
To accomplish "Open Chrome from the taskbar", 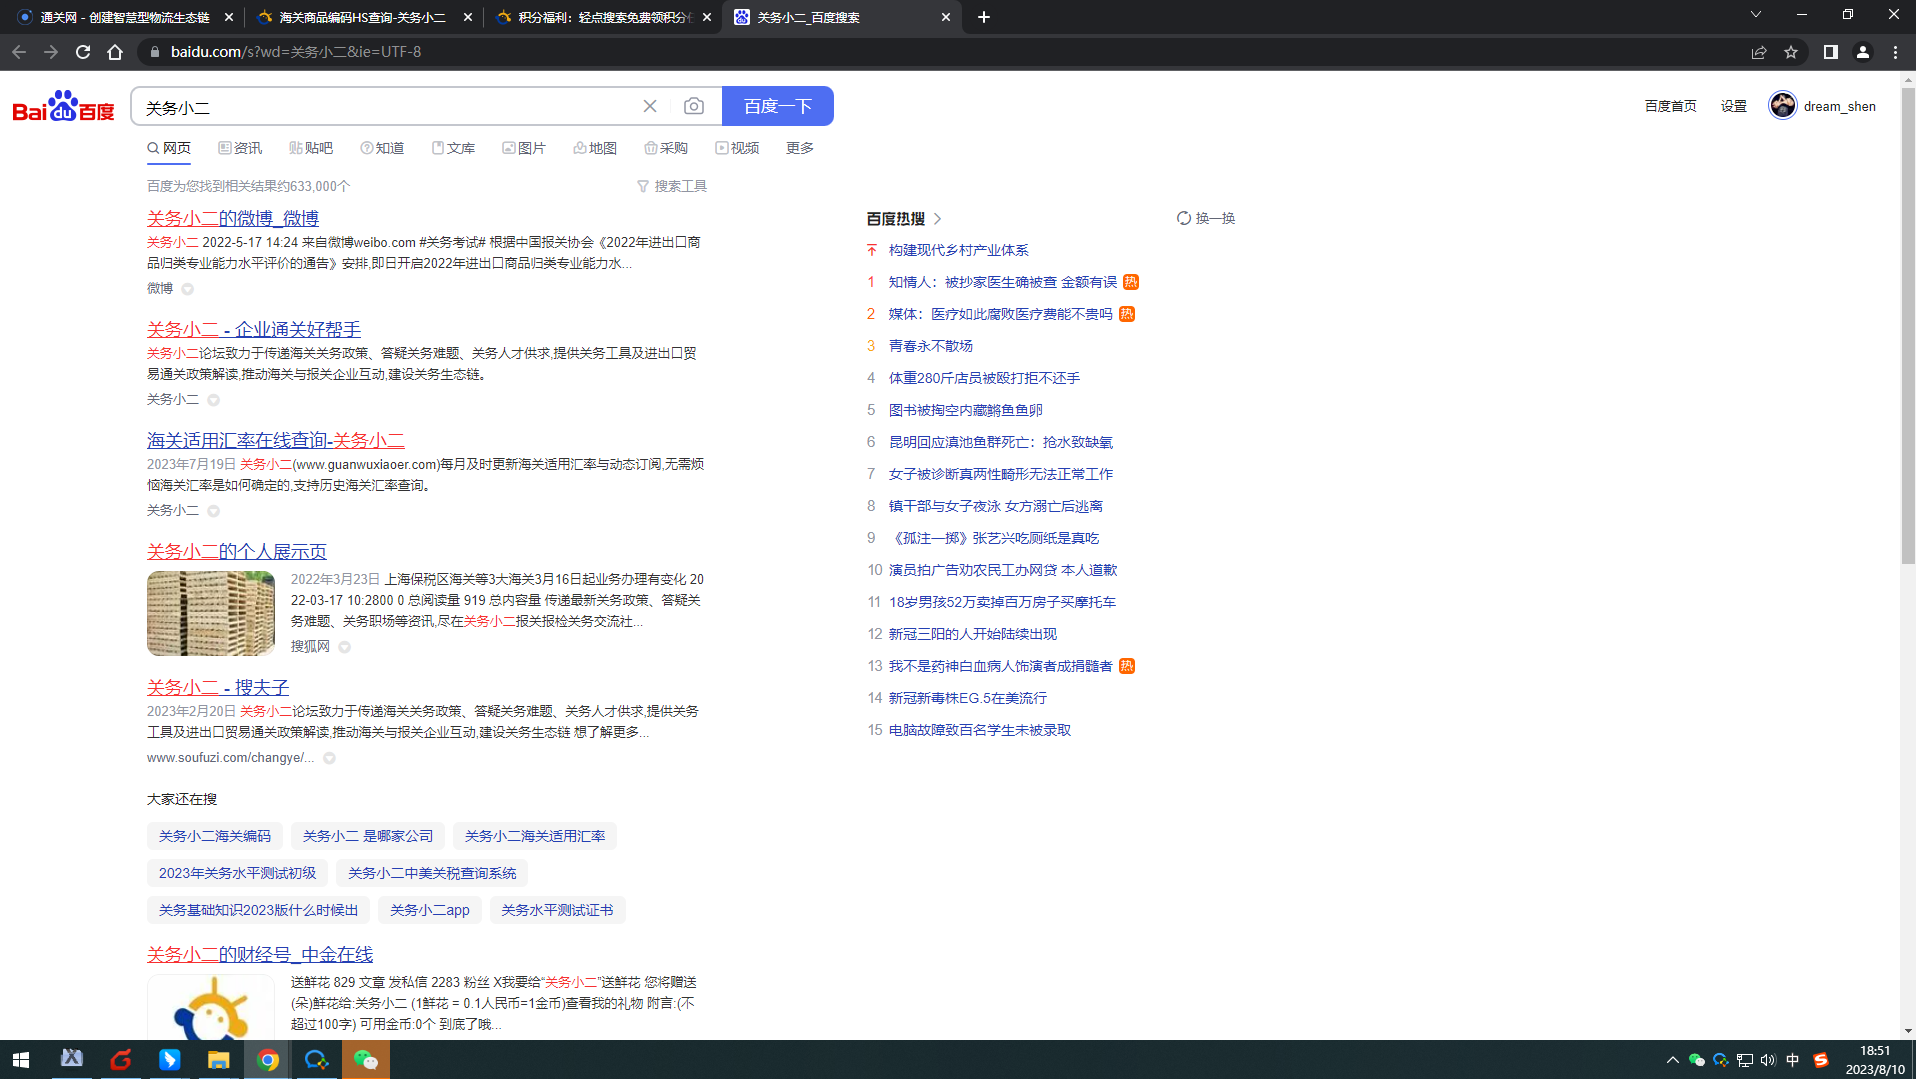I will point(268,1059).
